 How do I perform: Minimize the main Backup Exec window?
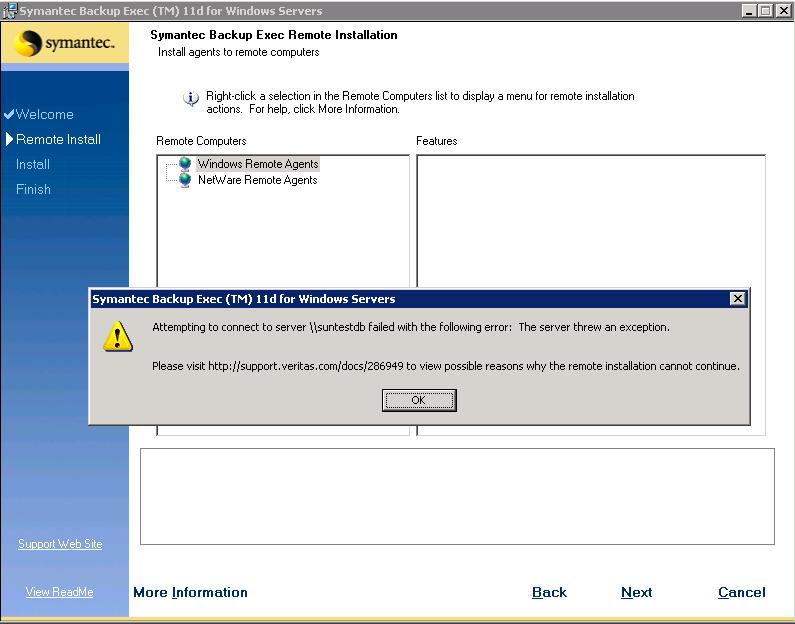click(x=748, y=10)
